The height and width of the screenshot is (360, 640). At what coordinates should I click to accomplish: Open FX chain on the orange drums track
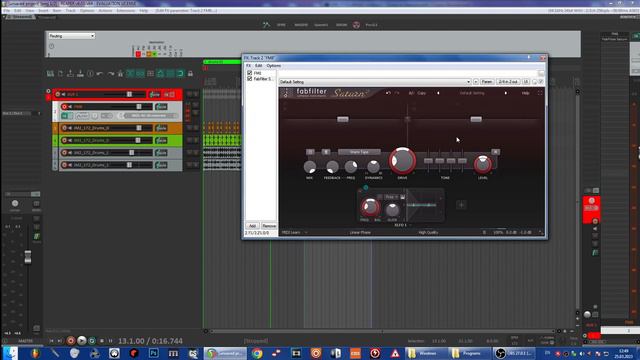(x=161, y=128)
